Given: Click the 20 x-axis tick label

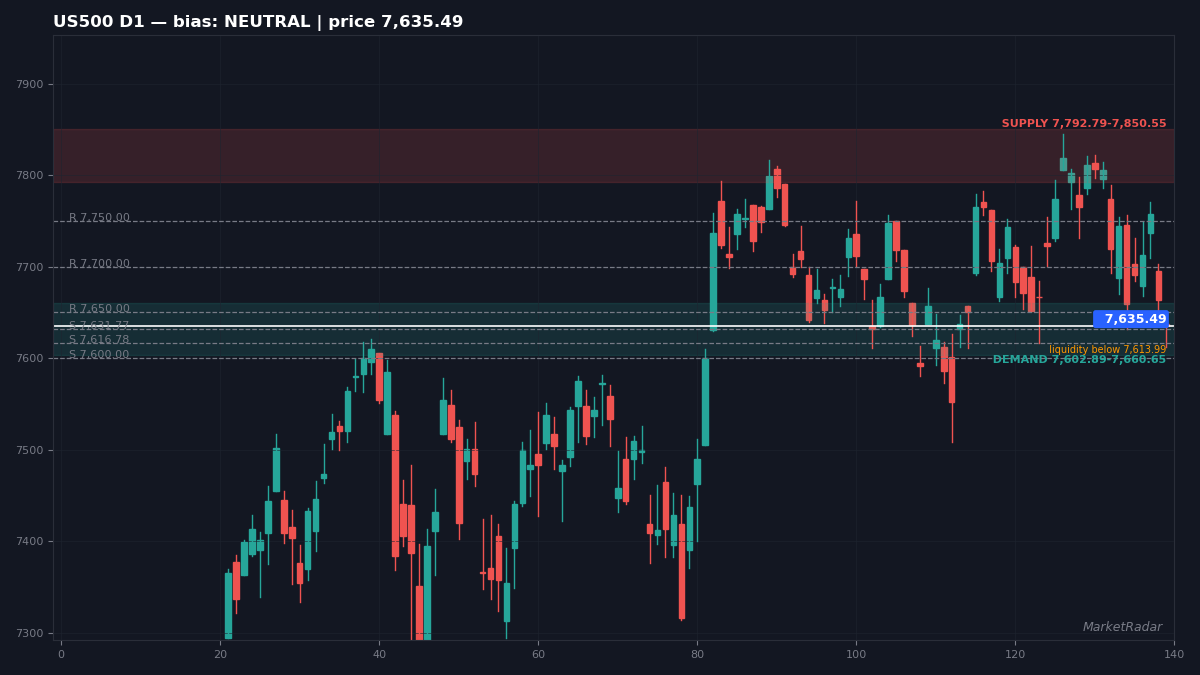Looking at the screenshot, I should 220,655.
